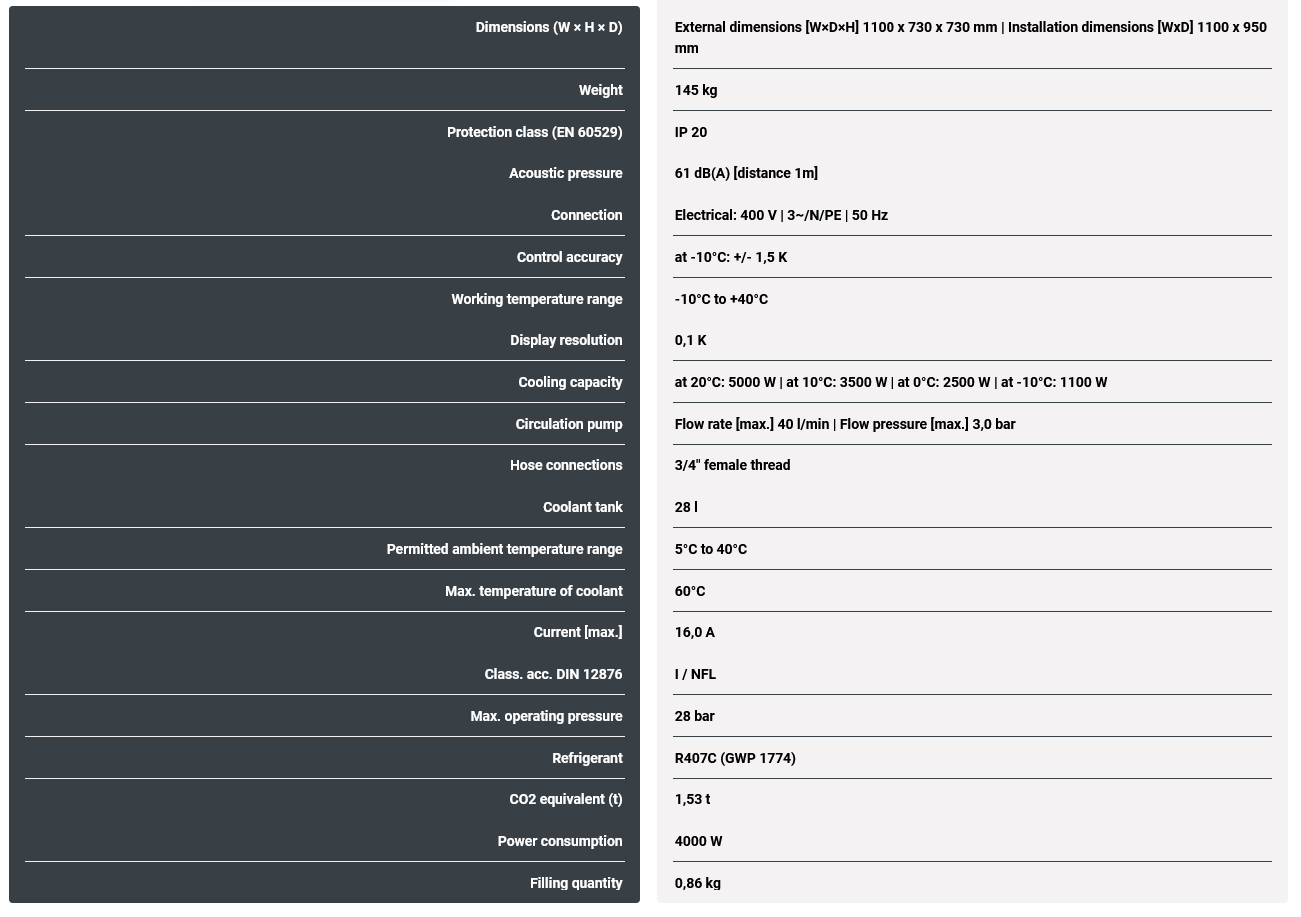Click the Filling quantity label
This screenshot has height=917, width=1301.
coord(576,883)
